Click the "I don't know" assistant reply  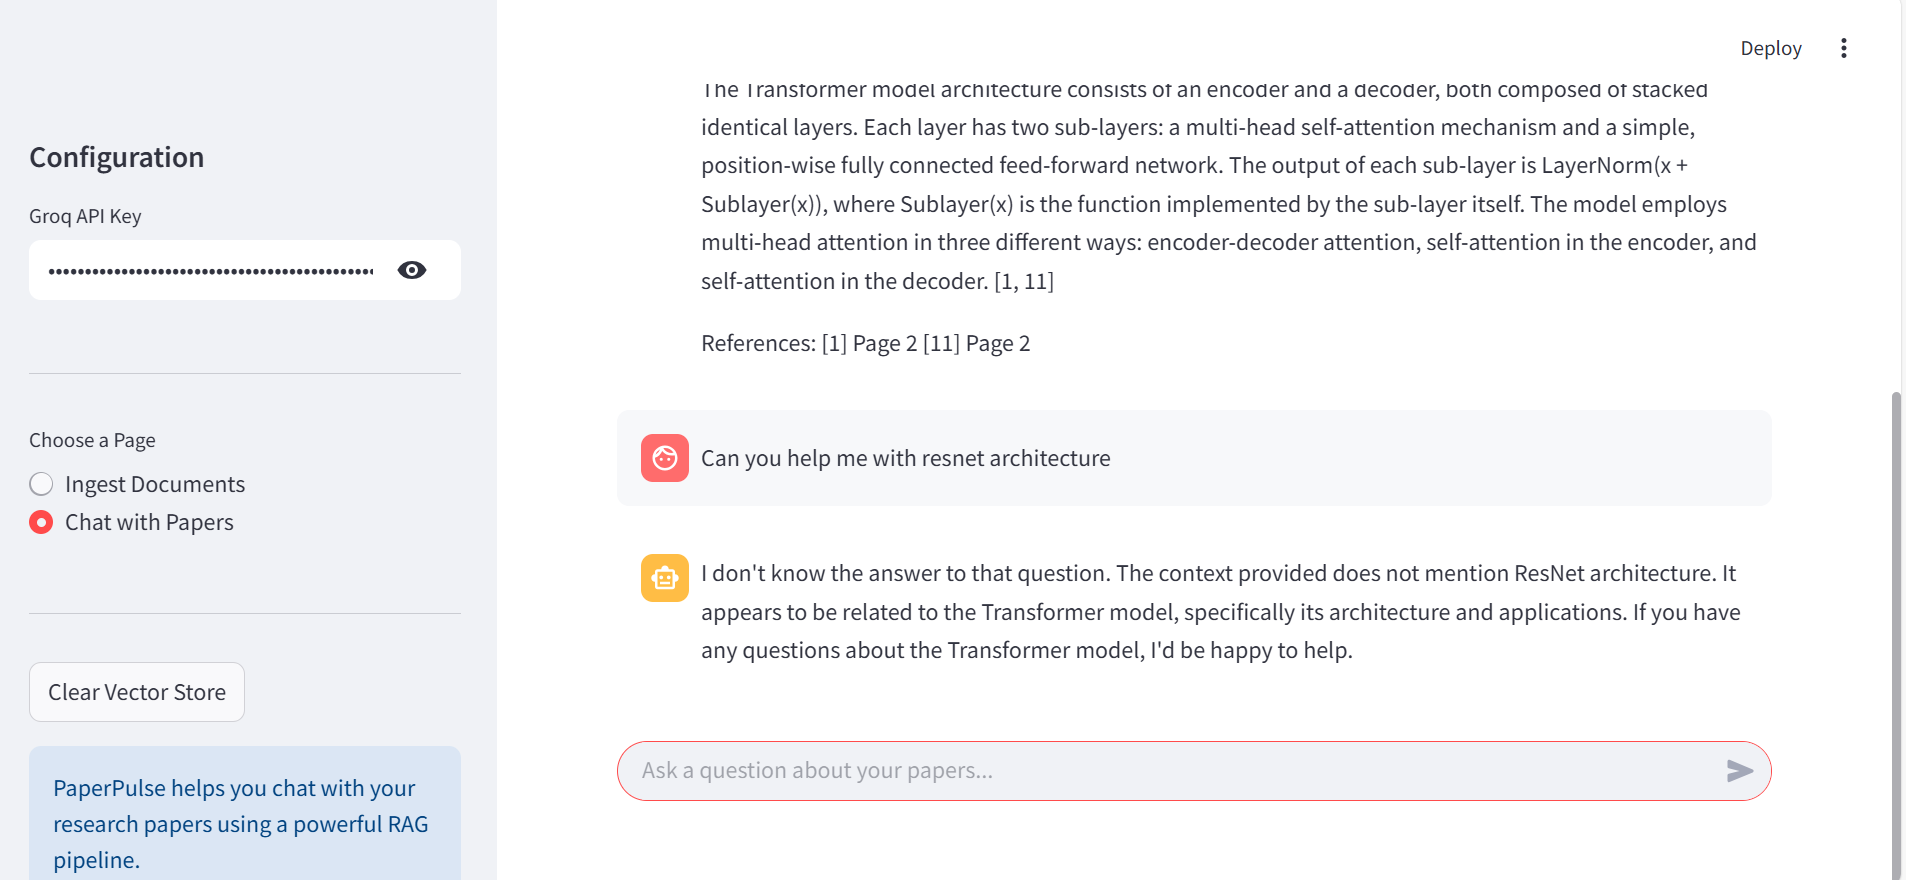point(1220,611)
